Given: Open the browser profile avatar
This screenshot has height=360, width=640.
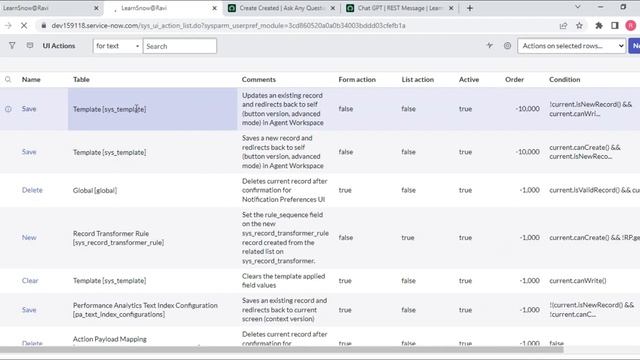Looking at the screenshot, I should click(x=631, y=25).
